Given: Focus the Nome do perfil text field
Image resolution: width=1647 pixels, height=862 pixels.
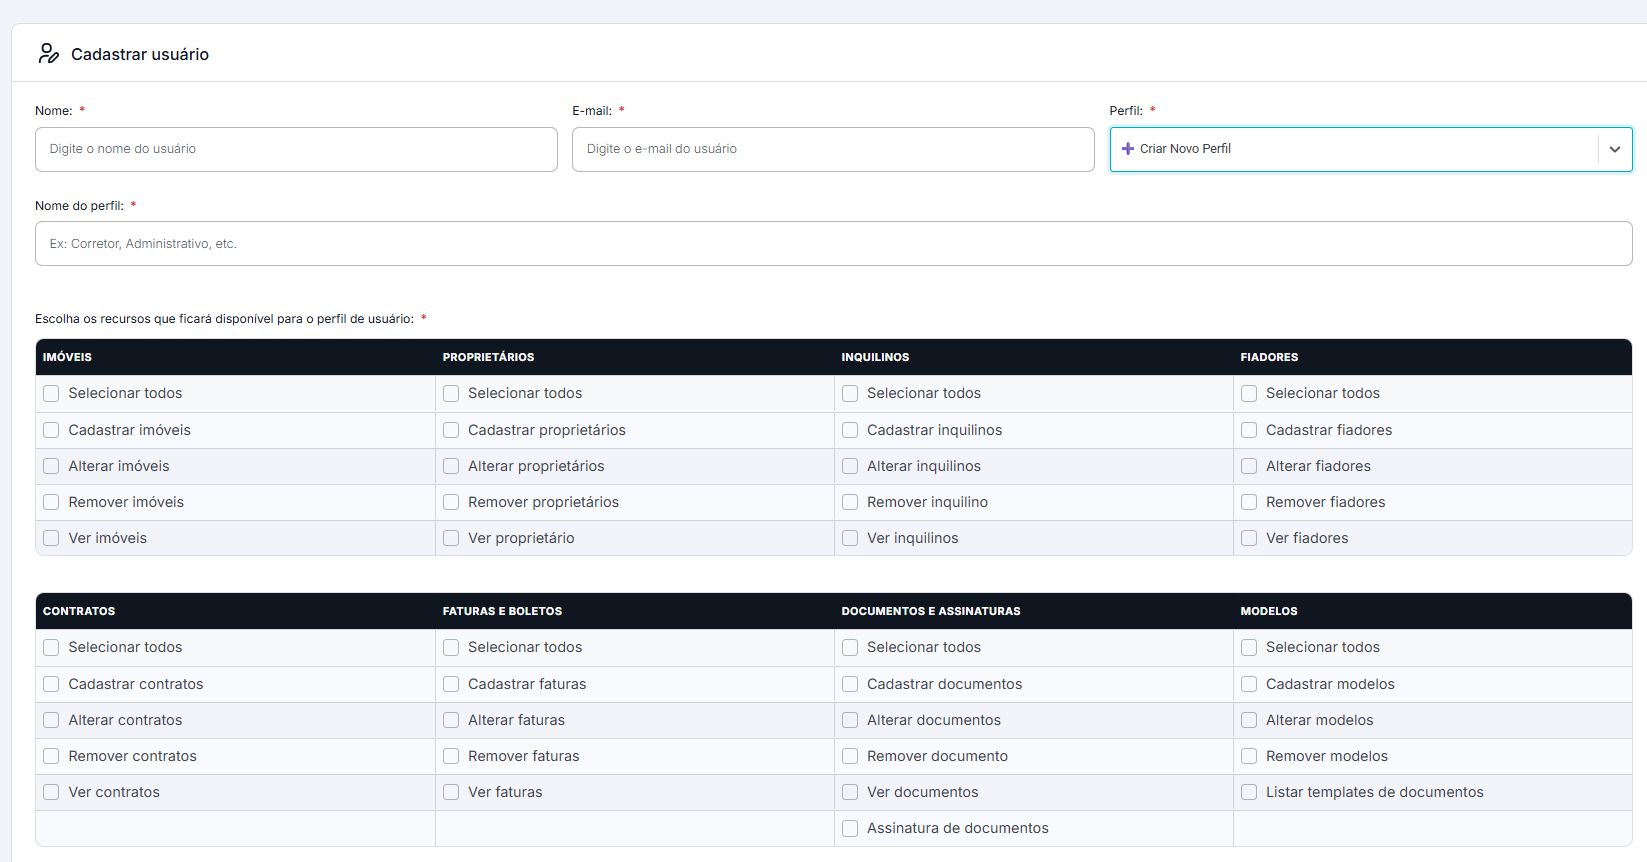Looking at the screenshot, I should coord(833,244).
